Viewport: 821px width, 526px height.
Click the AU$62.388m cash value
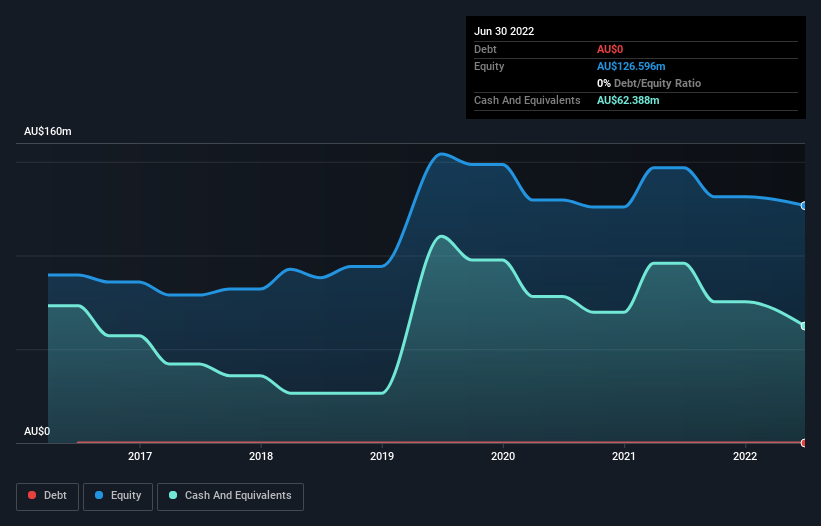click(628, 100)
